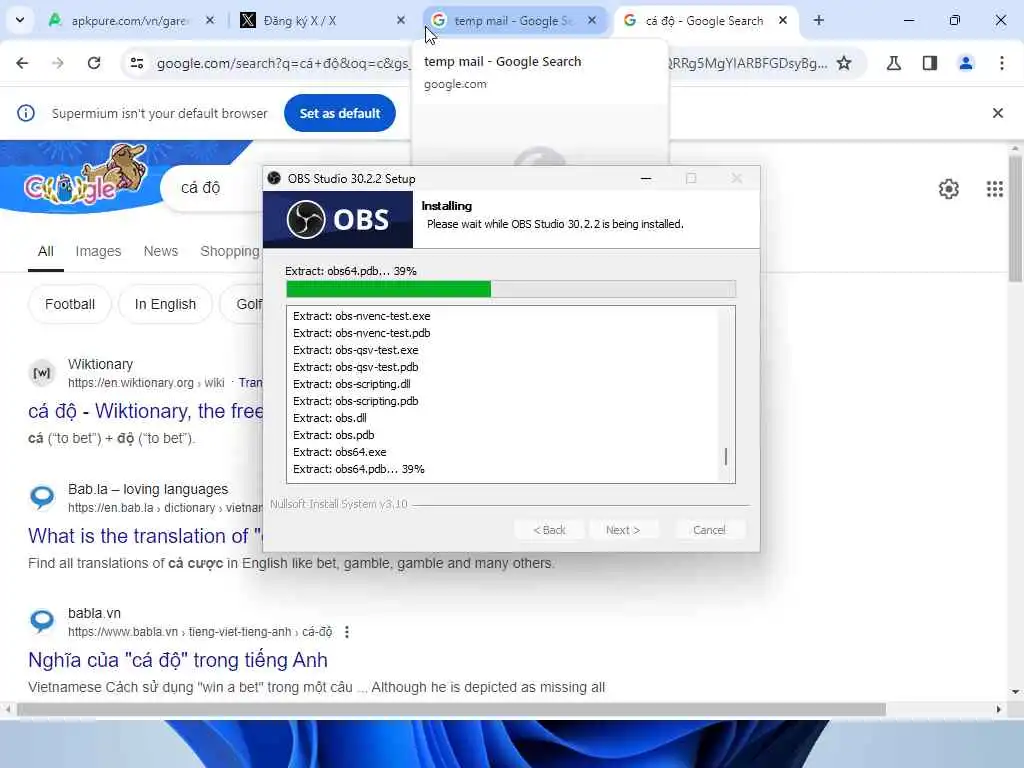Click the OBS install progress bar
Image resolution: width=1024 pixels, height=768 pixels.
[511, 289]
